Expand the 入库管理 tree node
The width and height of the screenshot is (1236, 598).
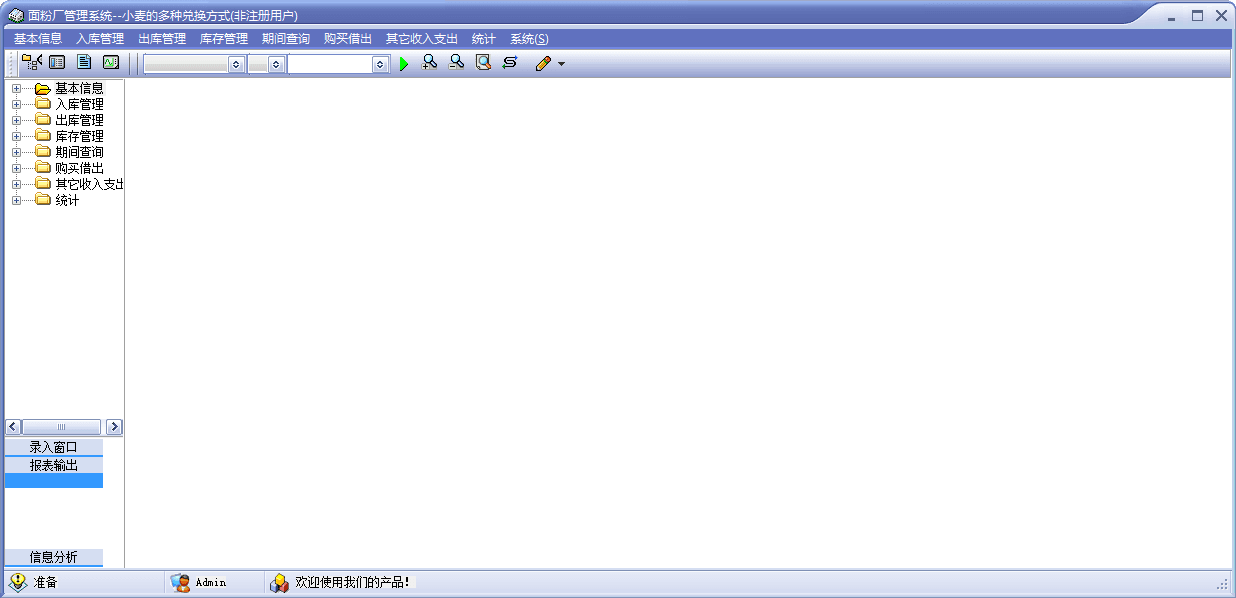click(x=16, y=104)
